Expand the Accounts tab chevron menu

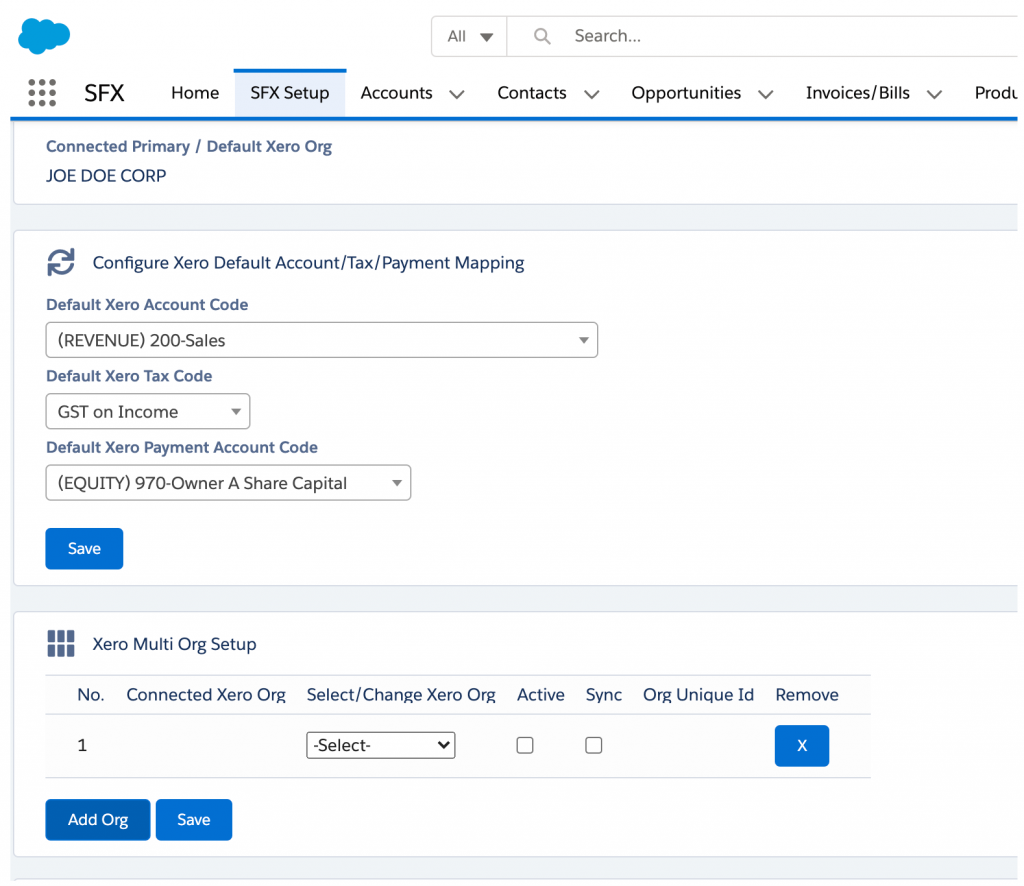[x=457, y=95]
